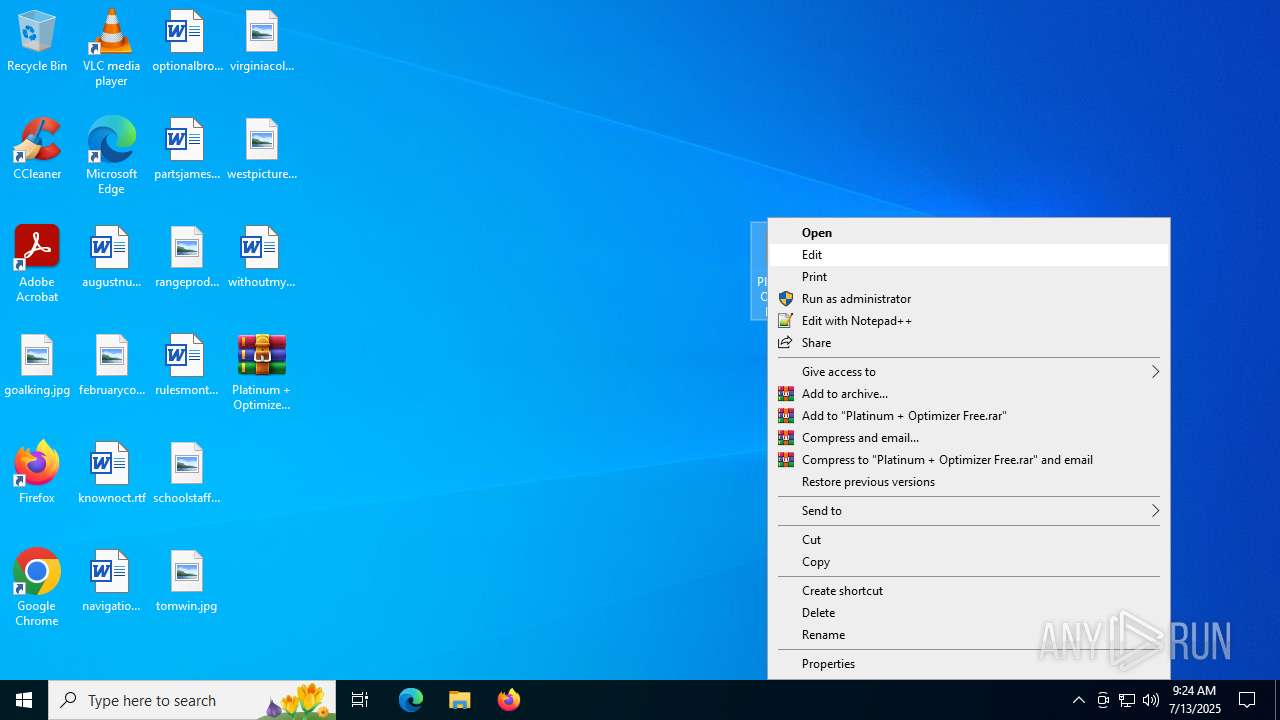Viewport: 1280px width, 720px height.
Task: Open File Explorer from the taskbar
Action: (x=460, y=700)
